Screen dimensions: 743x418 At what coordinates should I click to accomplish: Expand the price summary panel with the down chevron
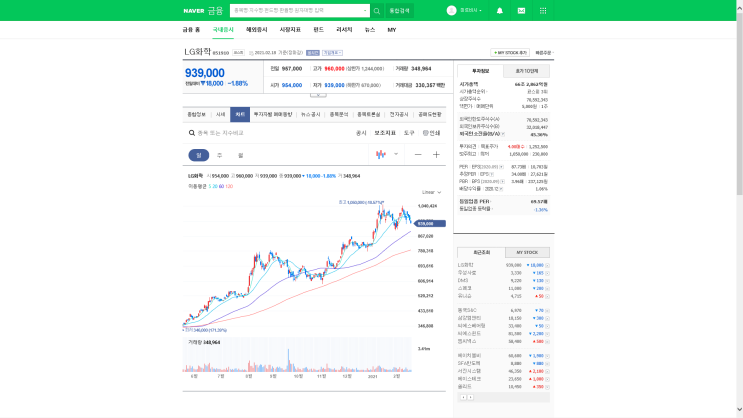(318, 95)
